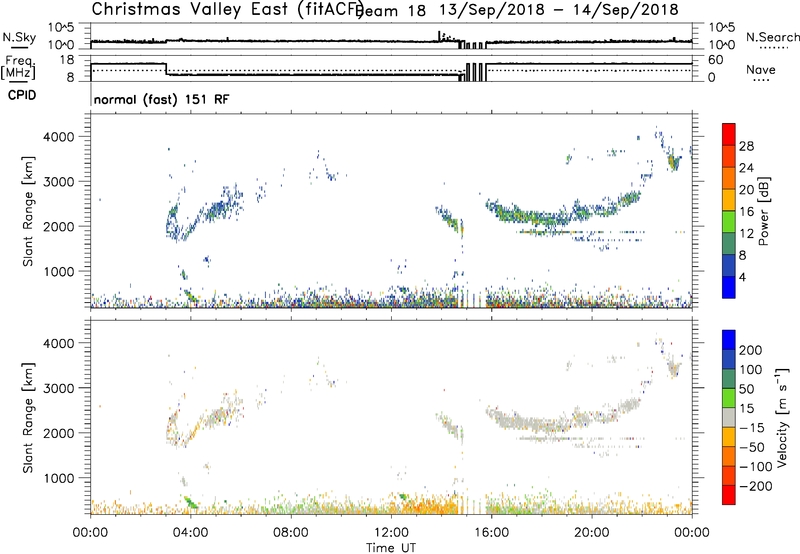Pick the blue 4–8 dB Power segment

729,265
